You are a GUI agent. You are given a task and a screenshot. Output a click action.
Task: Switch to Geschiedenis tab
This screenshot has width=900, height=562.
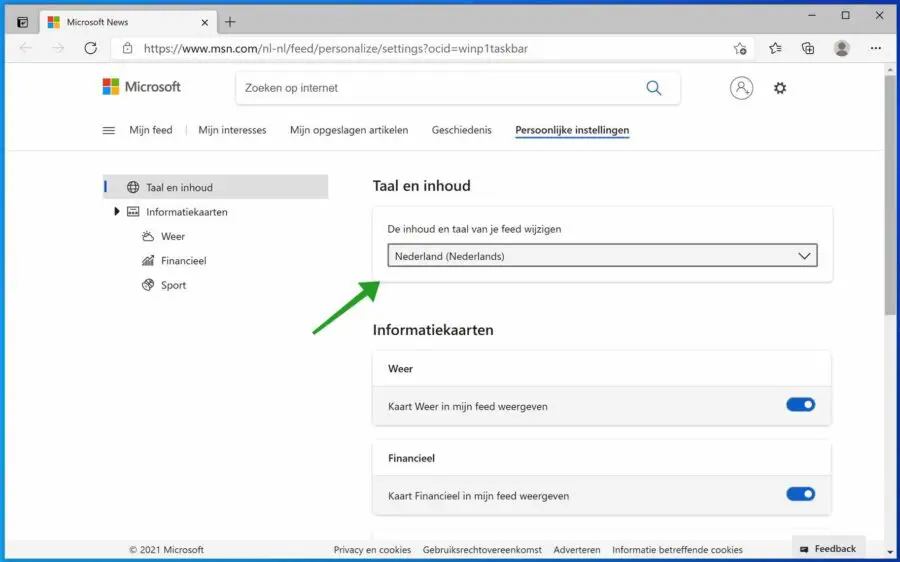pos(461,130)
